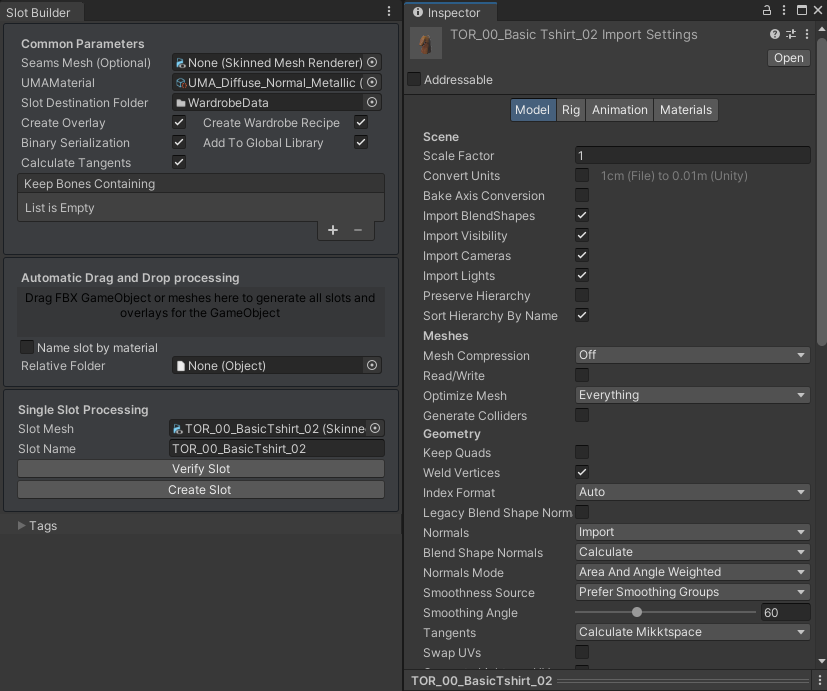
Task: Switch to the Materials tab
Action: coord(686,110)
